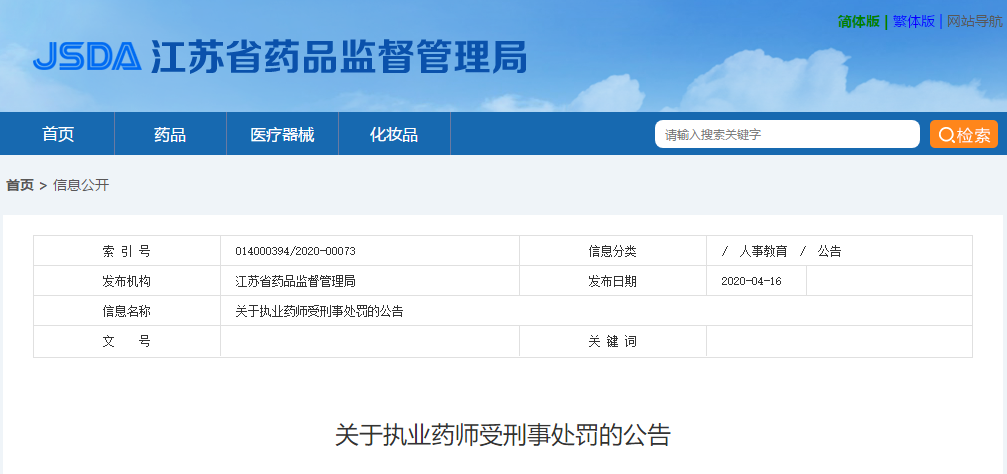
Task: Click the JSDA logo in the header
Action: tap(87, 57)
